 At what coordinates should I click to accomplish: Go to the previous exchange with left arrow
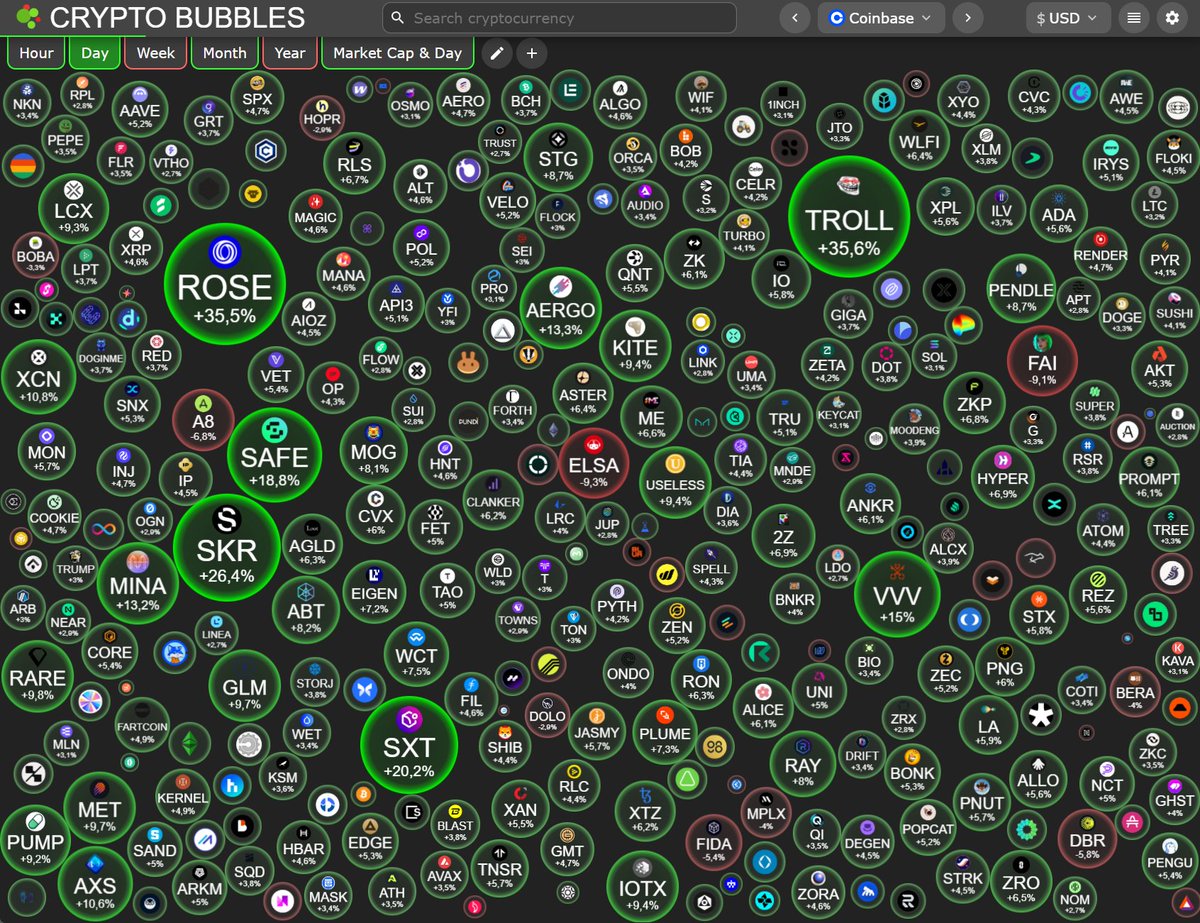pos(795,18)
